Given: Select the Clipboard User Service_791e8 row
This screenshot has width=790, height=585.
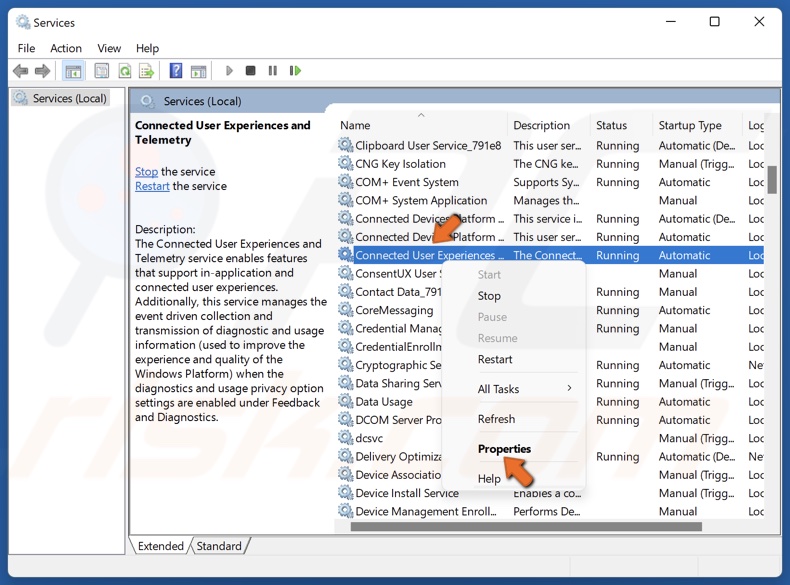Looking at the screenshot, I should click(x=550, y=146).
